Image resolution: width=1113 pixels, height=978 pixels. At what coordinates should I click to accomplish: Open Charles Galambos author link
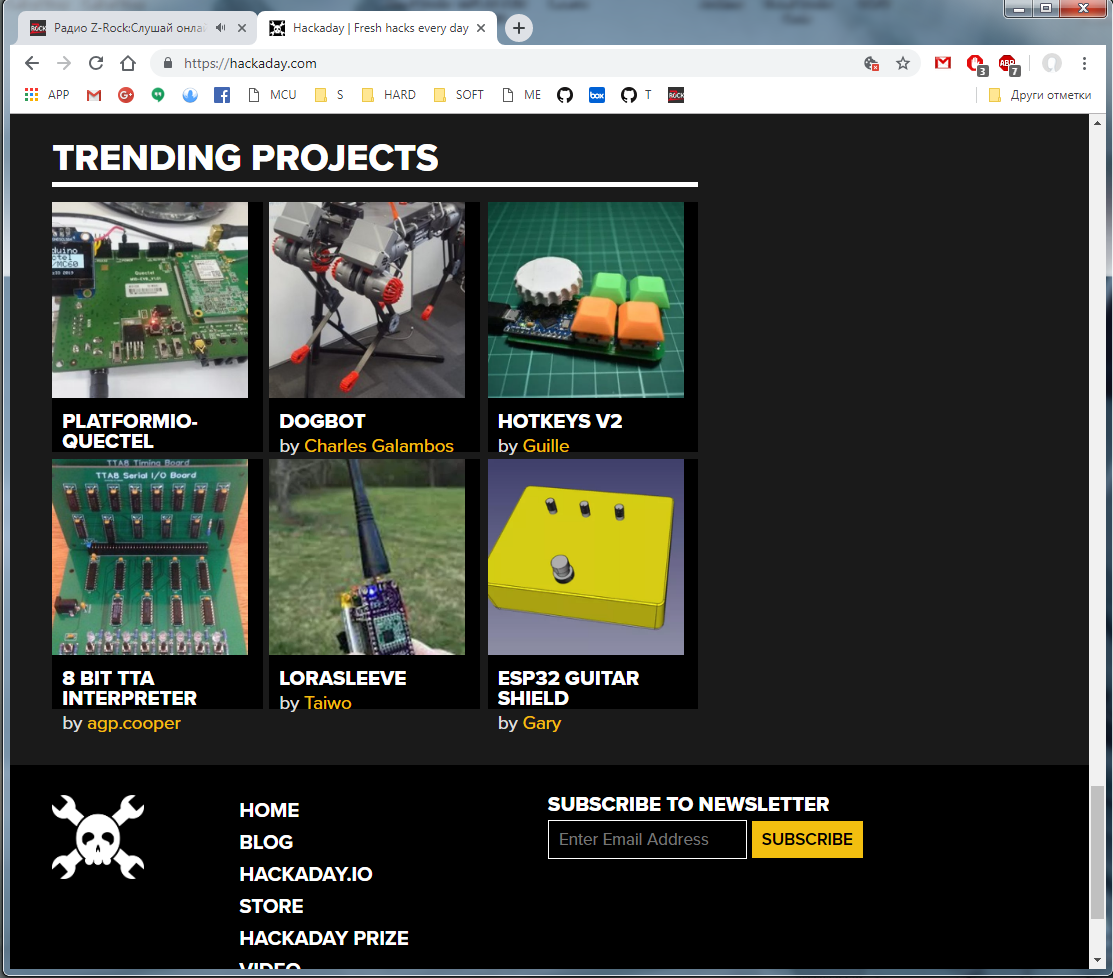tap(378, 446)
